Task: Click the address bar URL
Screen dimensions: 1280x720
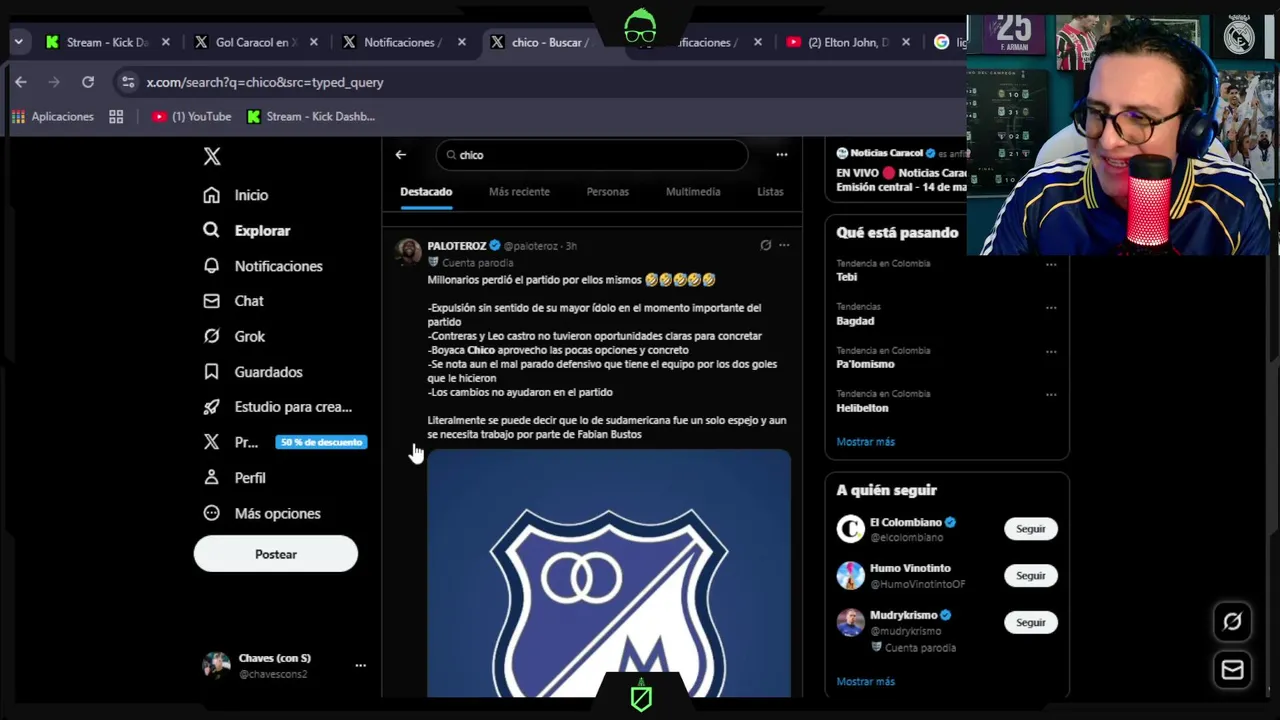Action: [265, 82]
